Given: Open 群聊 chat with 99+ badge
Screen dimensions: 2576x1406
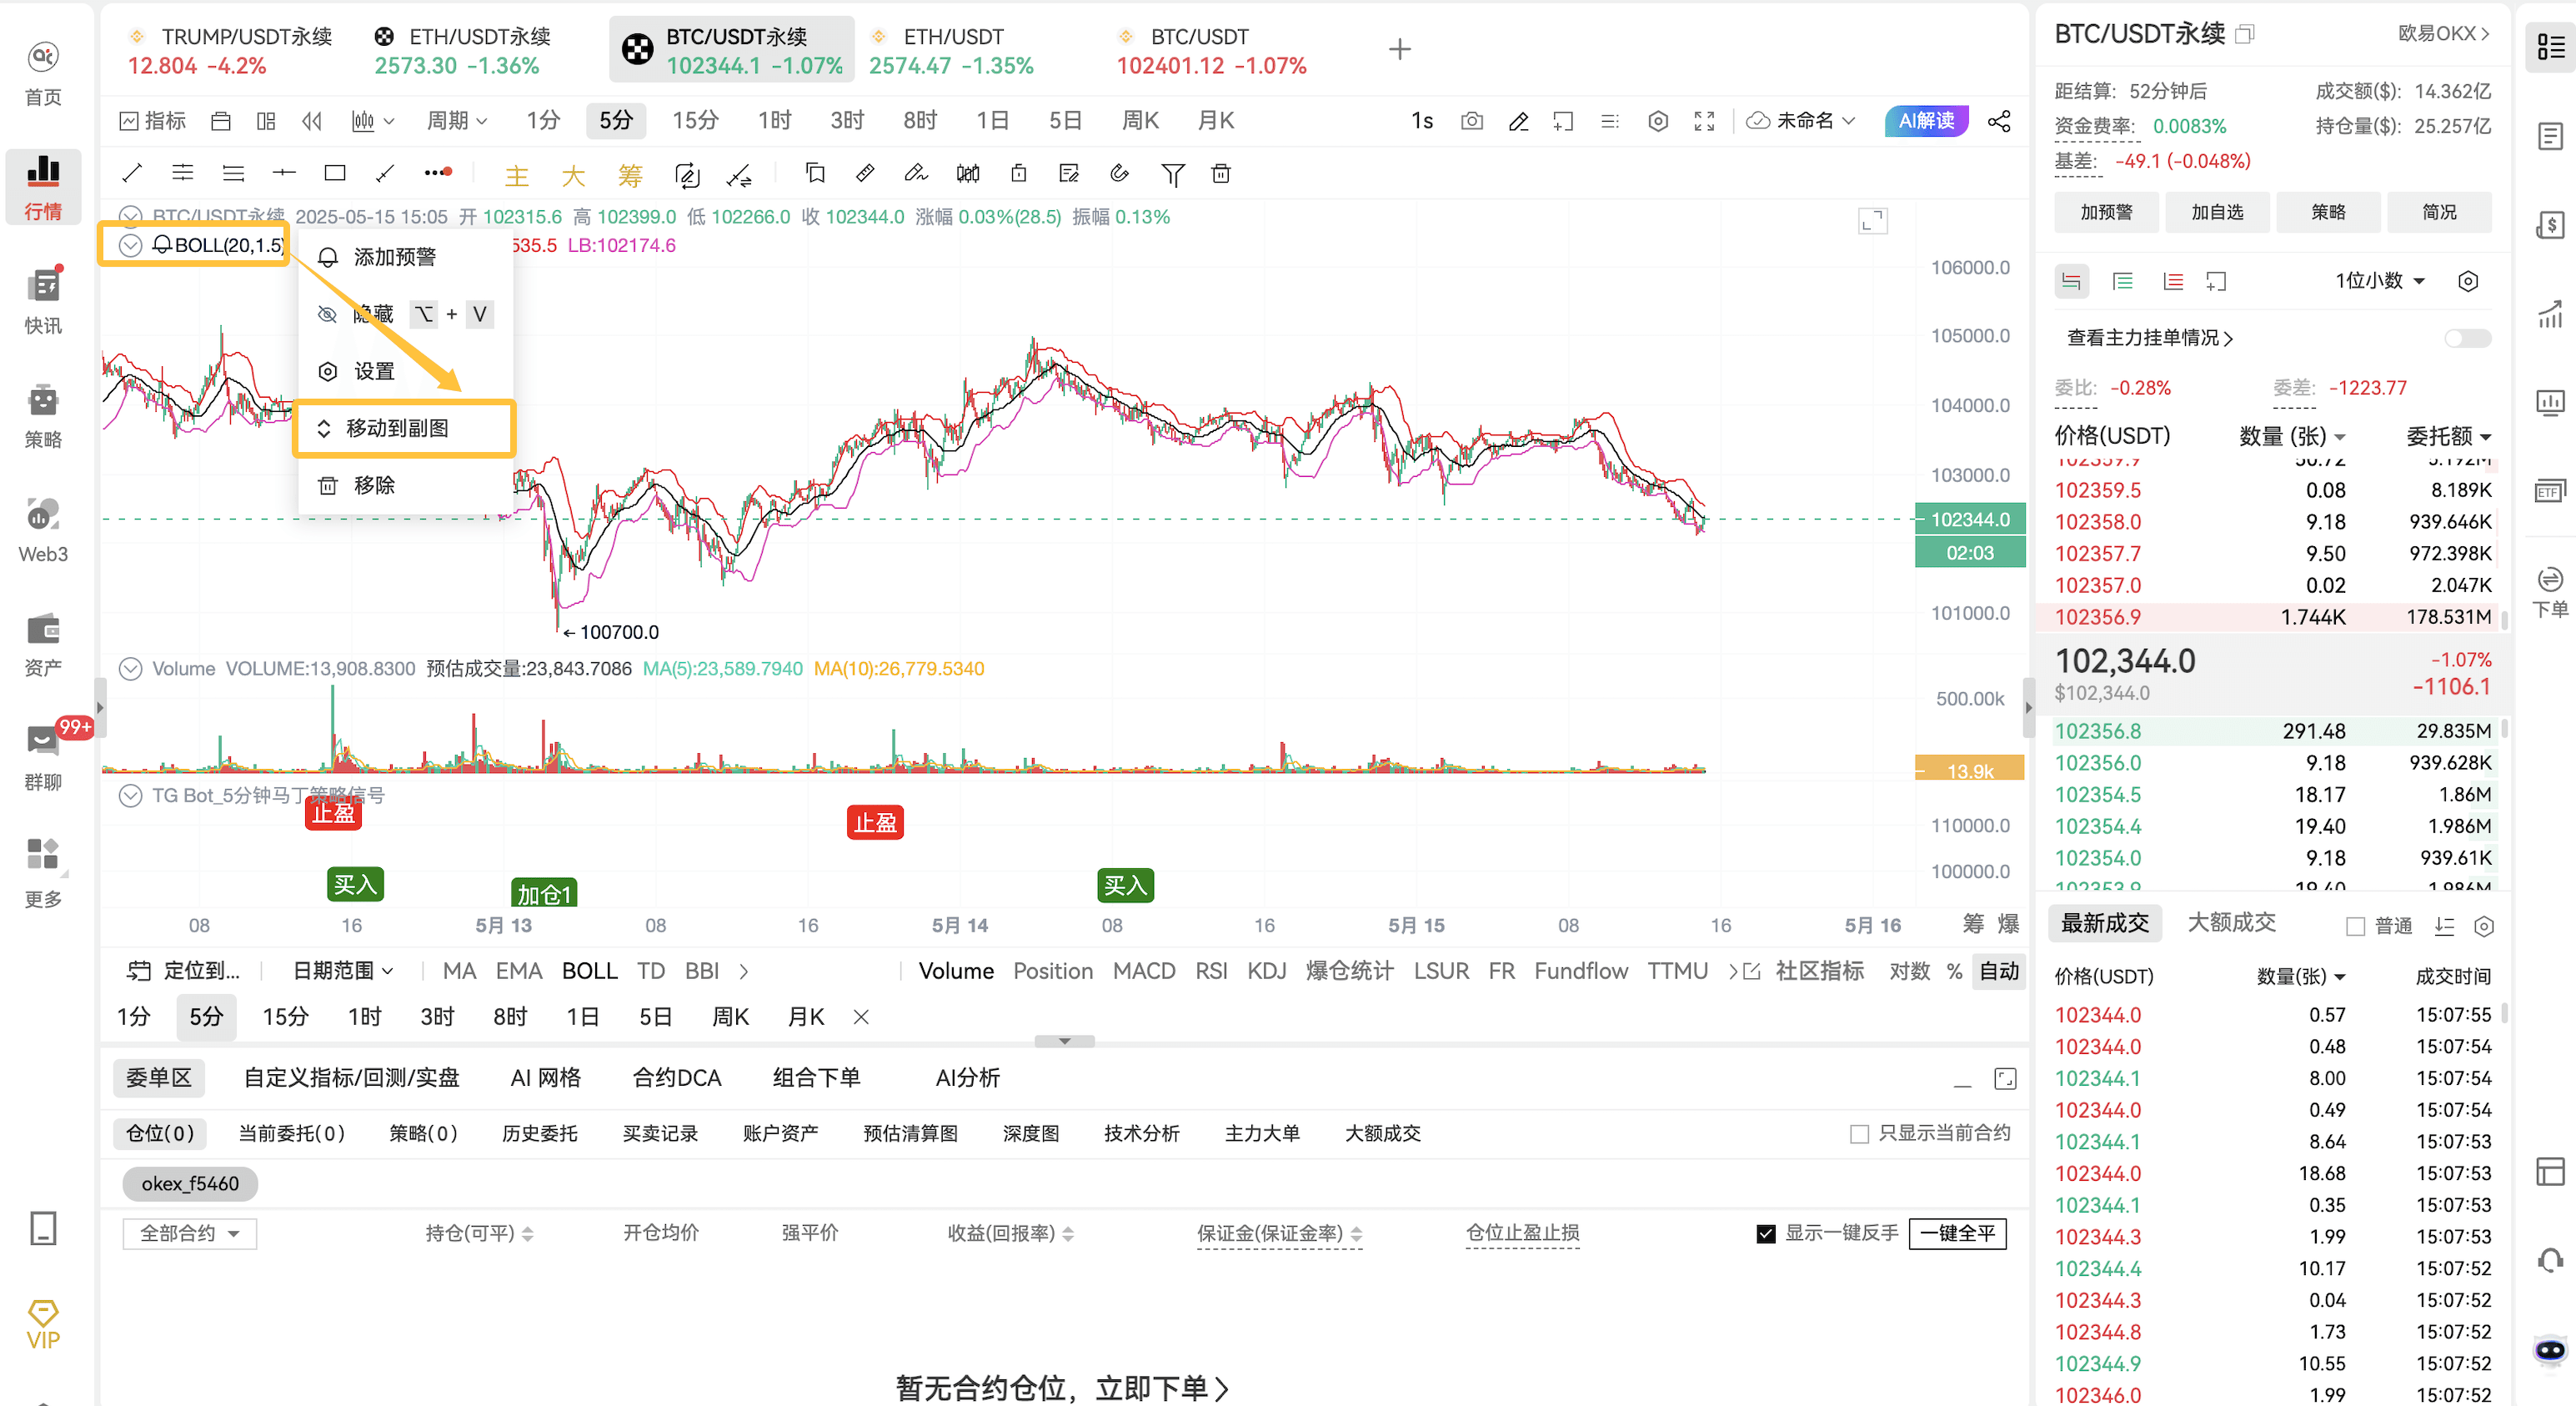Looking at the screenshot, I should coord(43,757).
